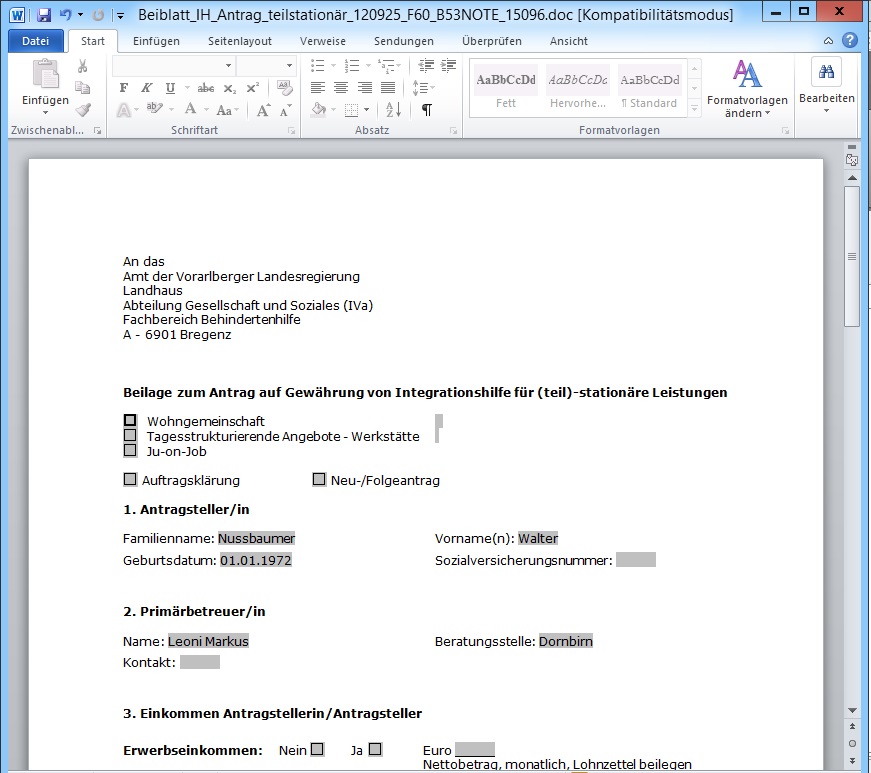The height and width of the screenshot is (773, 871).
Task: Clear formatting with the eraser icon
Action: pyautogui.click(x=285, y=88)
